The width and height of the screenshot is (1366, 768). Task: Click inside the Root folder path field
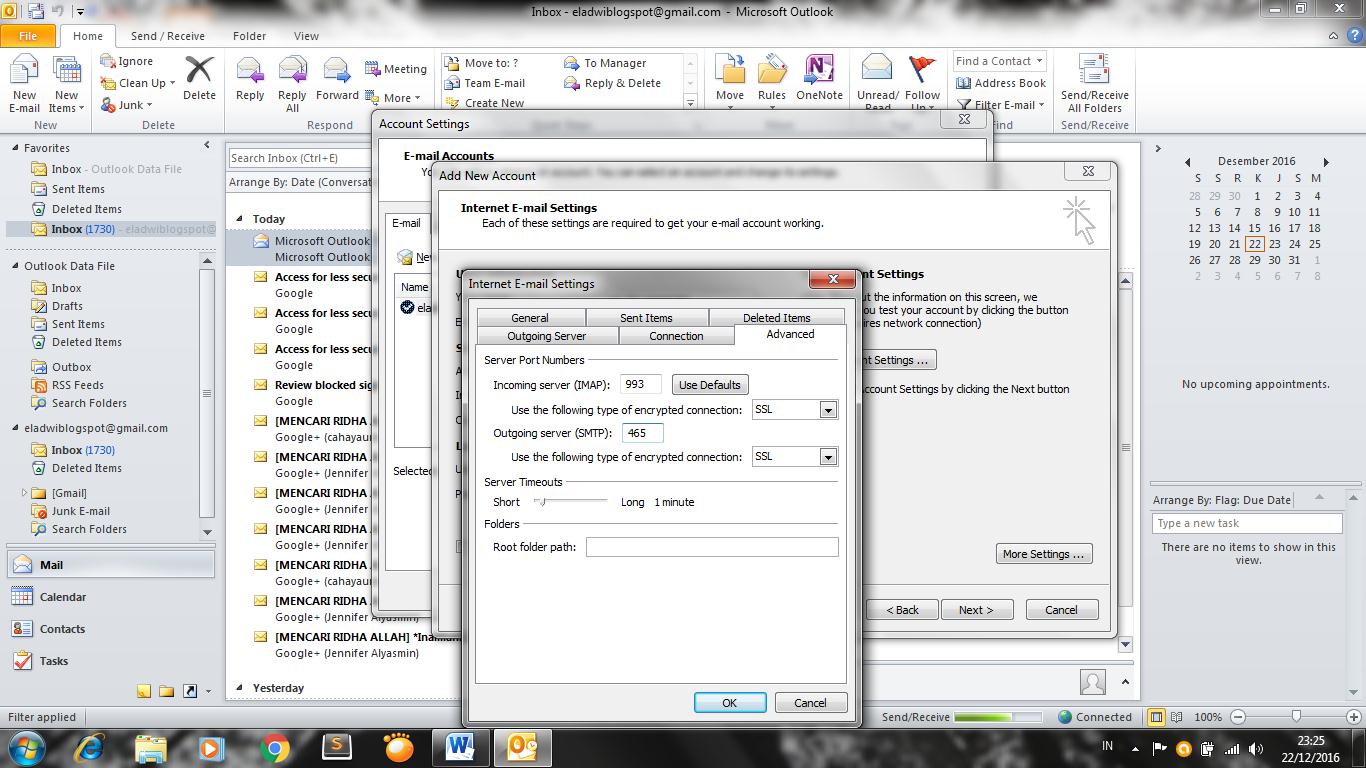coord(712,547)
